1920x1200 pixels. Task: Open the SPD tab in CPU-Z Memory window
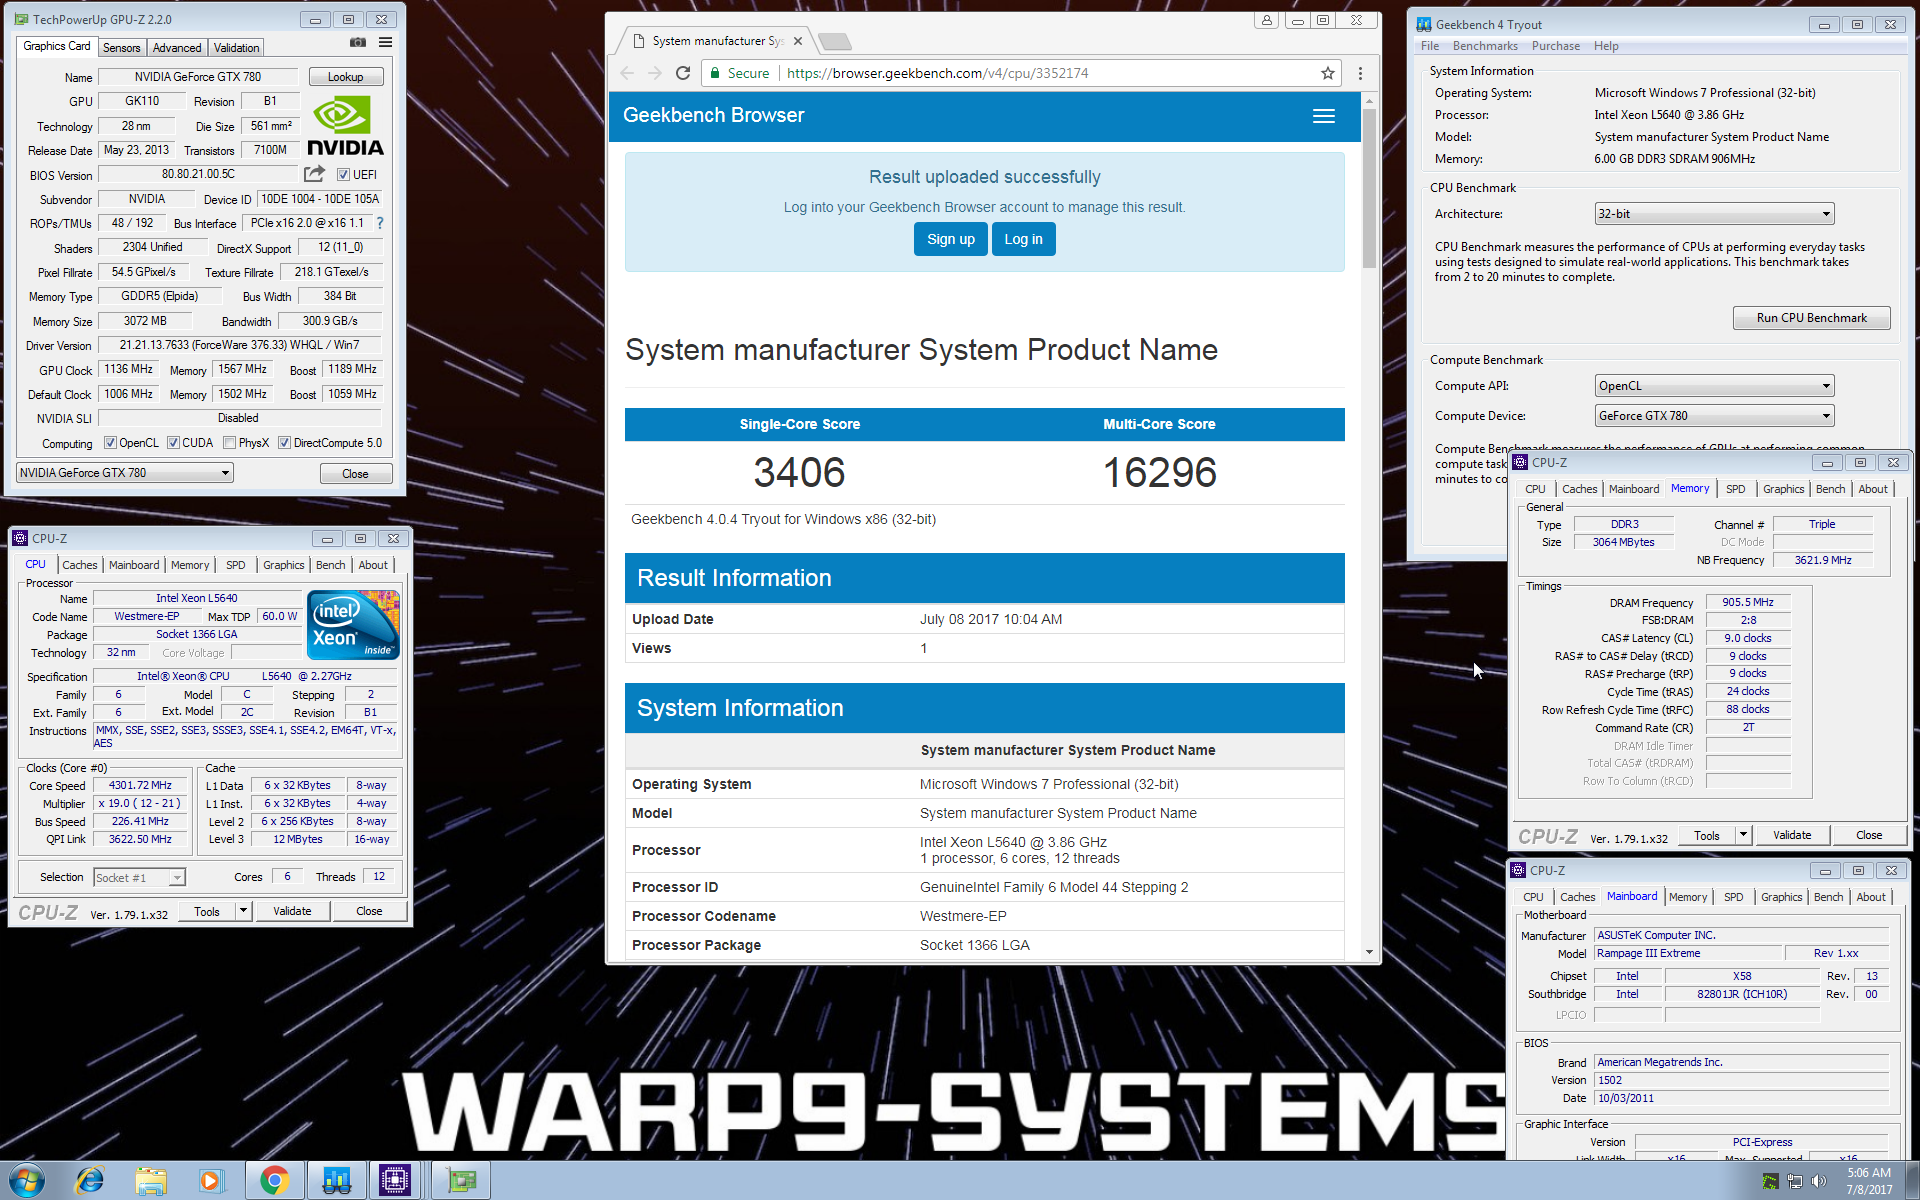(1735, 489)
